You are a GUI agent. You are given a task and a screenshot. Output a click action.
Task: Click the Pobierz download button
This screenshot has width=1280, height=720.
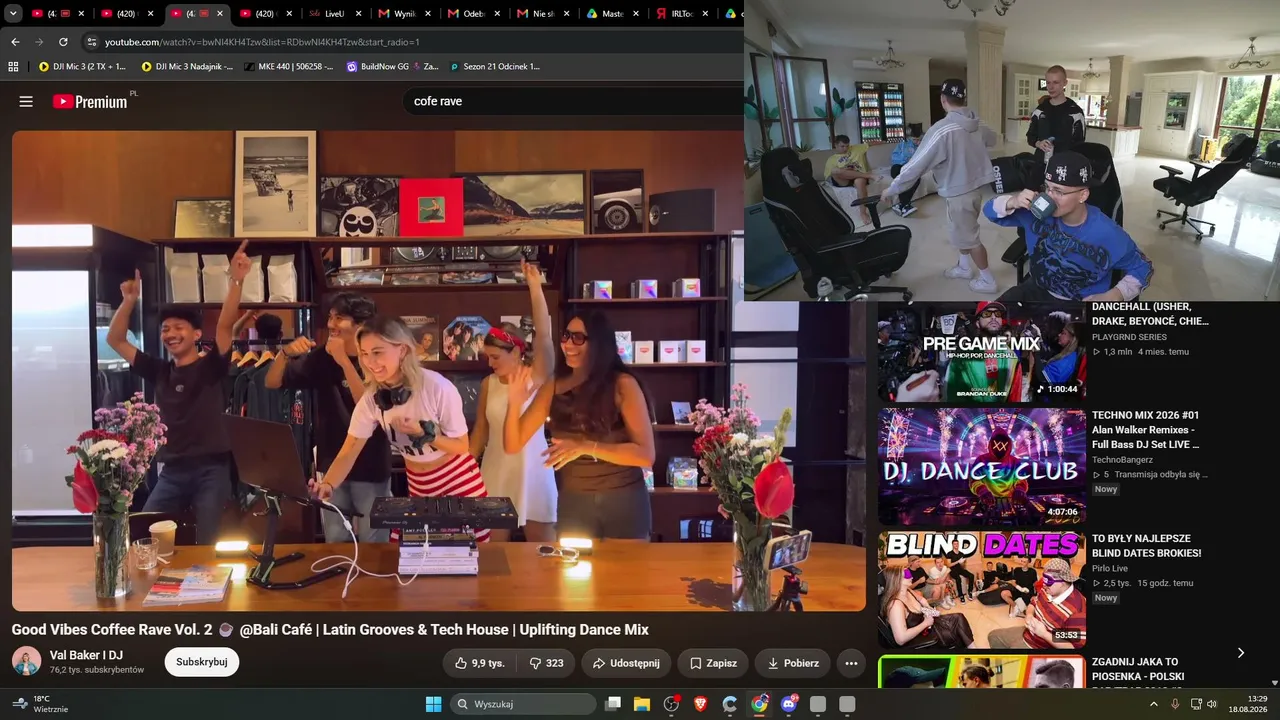(793, 663)
